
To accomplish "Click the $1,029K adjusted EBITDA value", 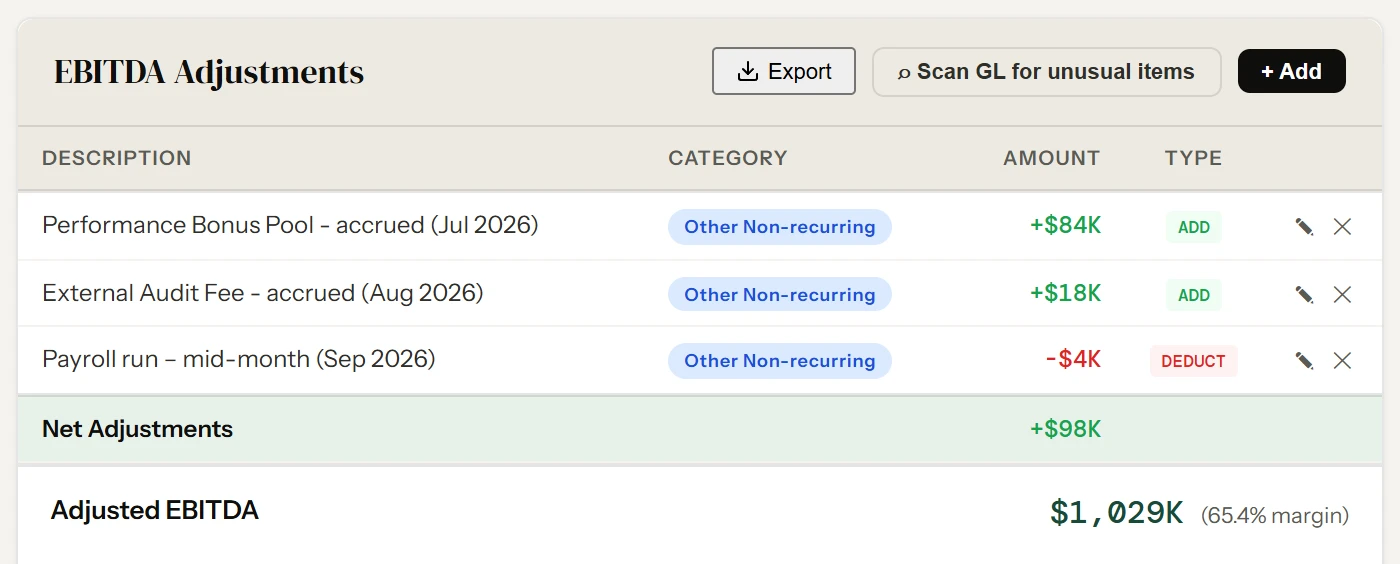I will [1116, 513].
